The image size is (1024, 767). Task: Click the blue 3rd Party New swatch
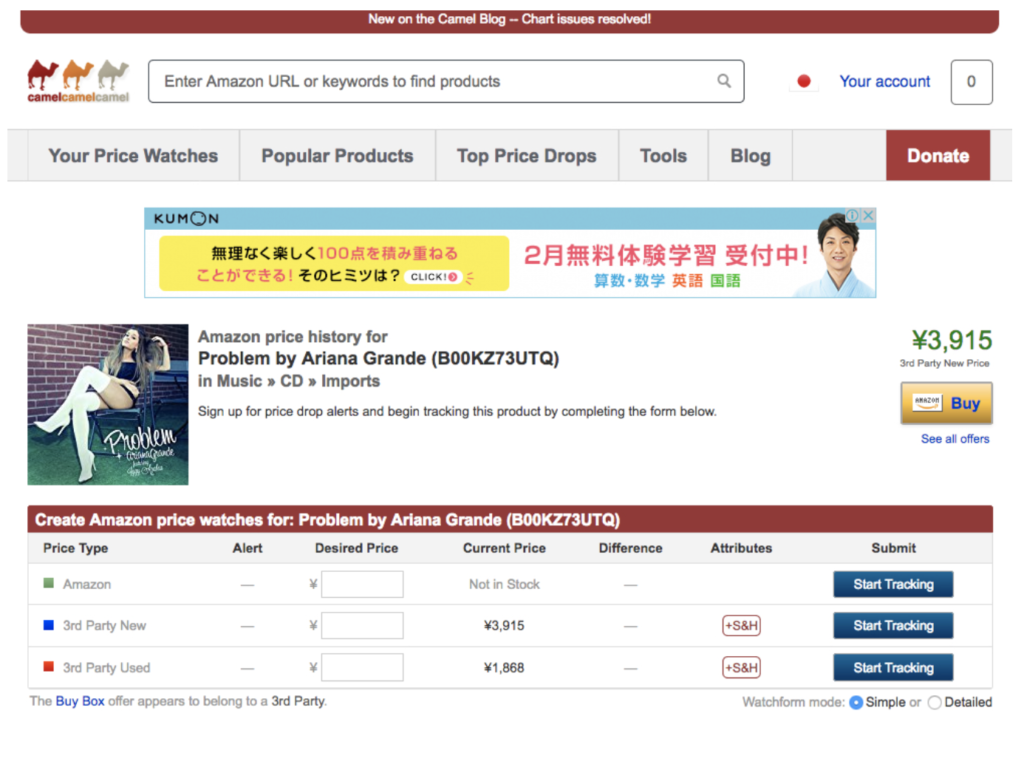pos(48,625)
